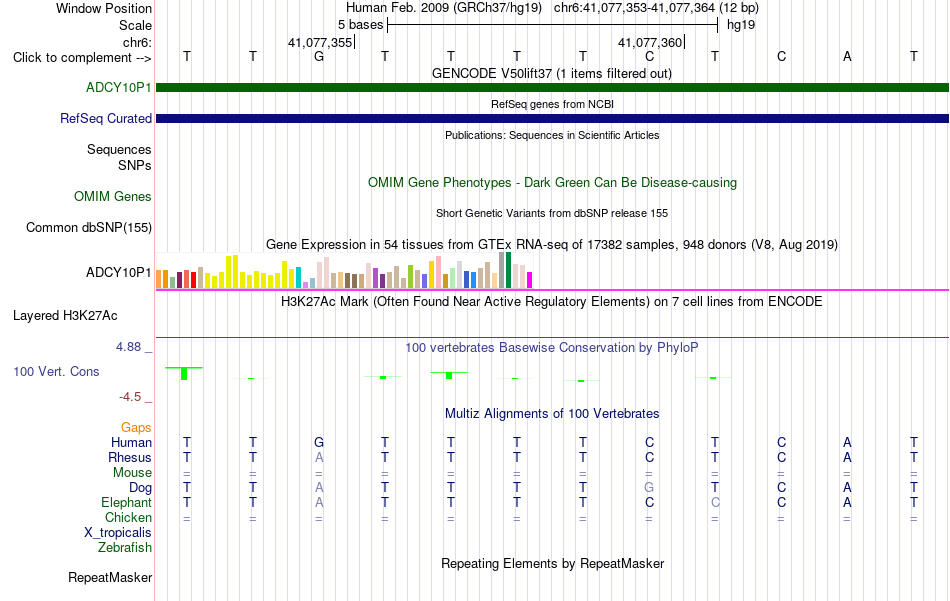This screenshot has width=950, height=601.
Task: Click "Short Genetic Variants from dbSNP release 155"
Action: 552,213
